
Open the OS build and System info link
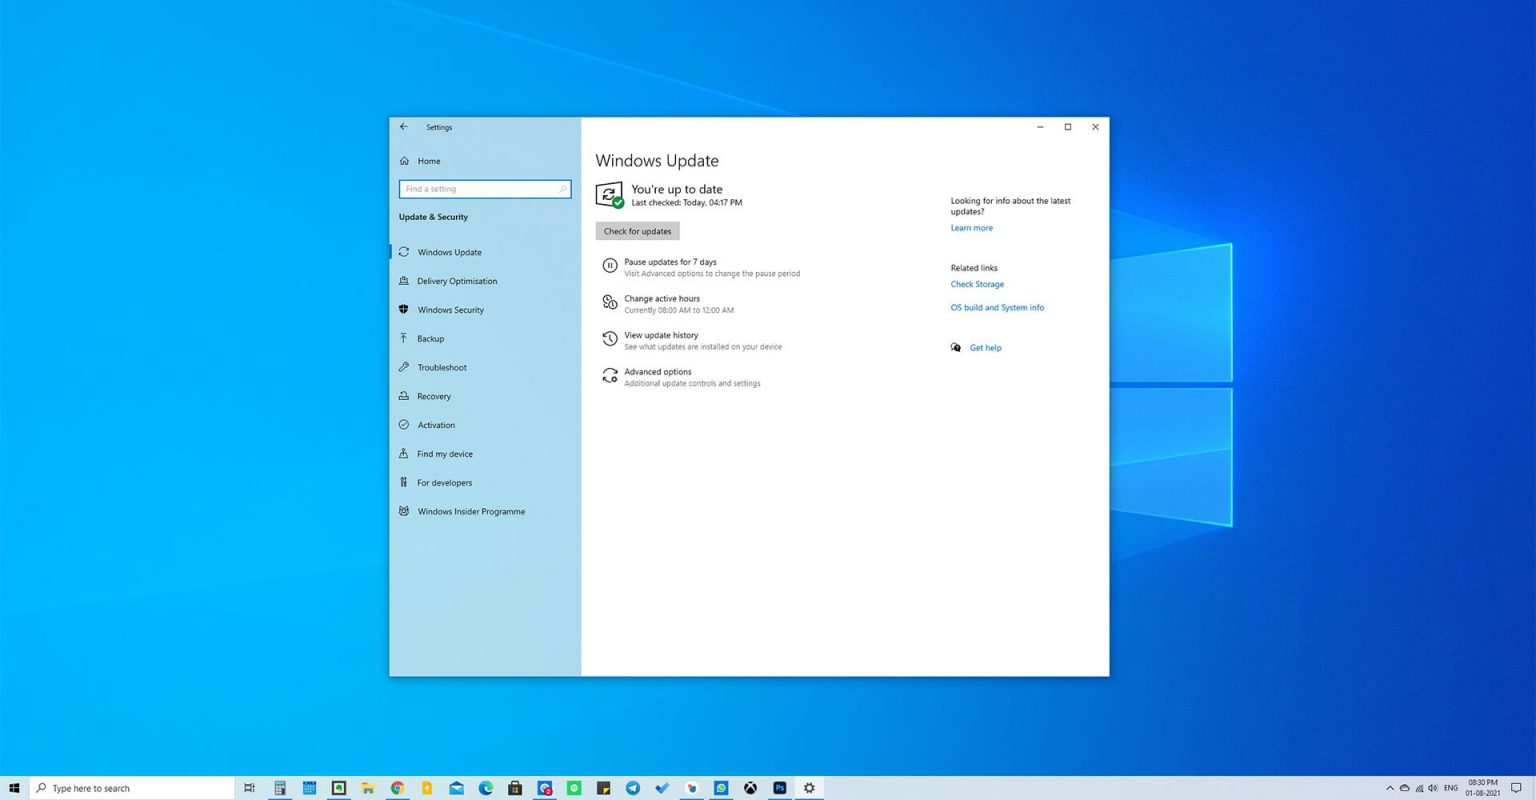[x=997, y=307]
